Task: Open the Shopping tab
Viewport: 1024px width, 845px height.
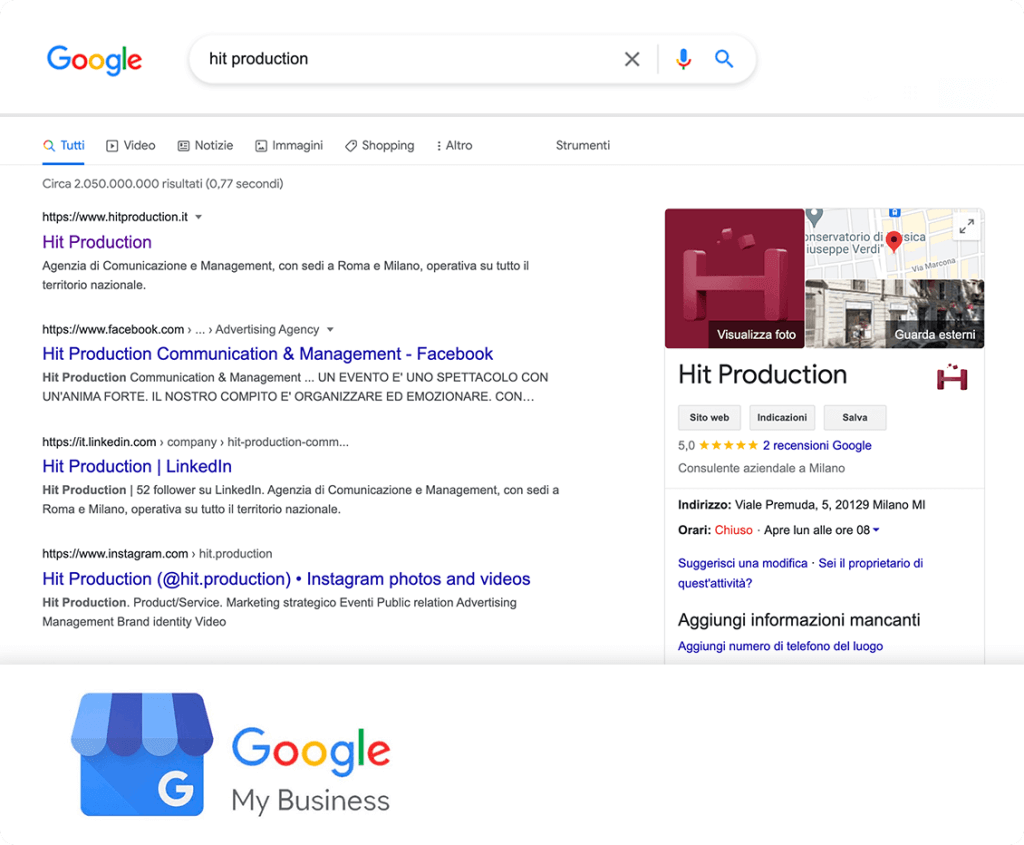Action: pyautogui.click(x=379, y=145)
